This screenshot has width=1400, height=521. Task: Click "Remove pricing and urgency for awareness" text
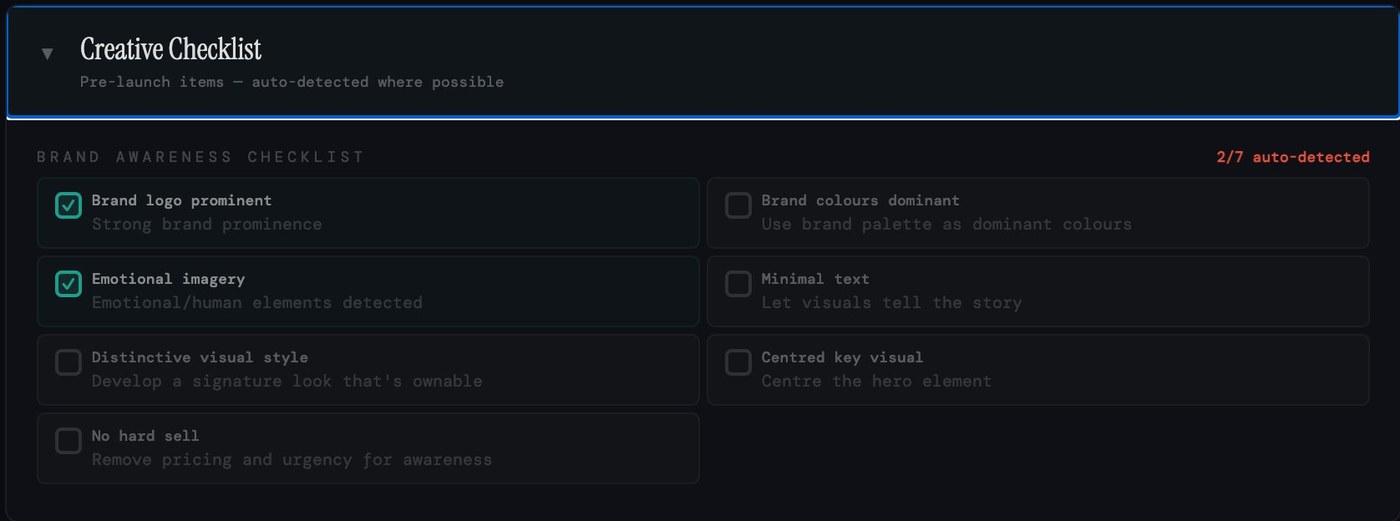click(x=291, y=460)
